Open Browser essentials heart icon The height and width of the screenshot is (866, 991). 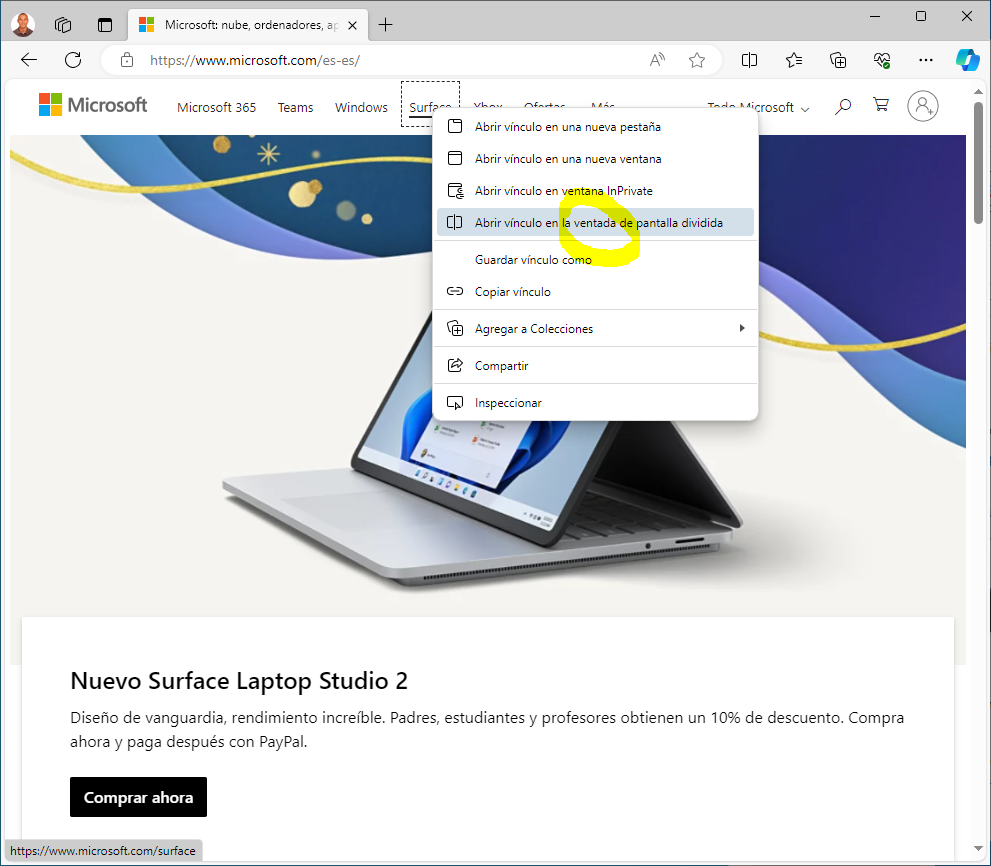click(x=882, y=60)
